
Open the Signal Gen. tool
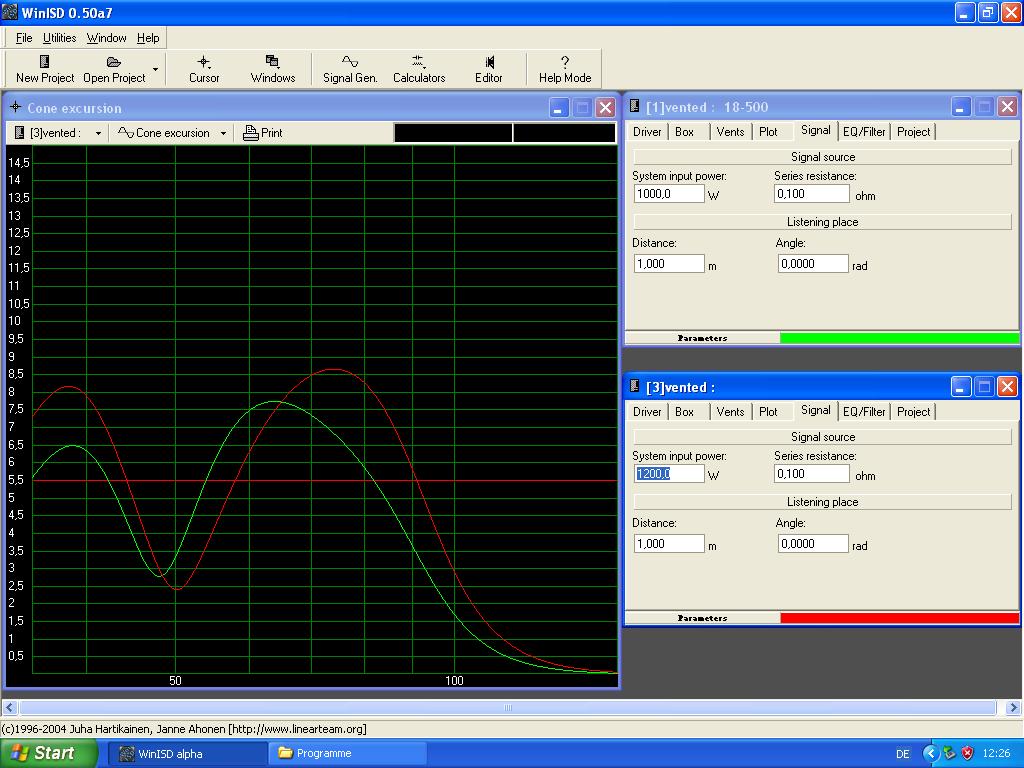[x=350, y=68]
